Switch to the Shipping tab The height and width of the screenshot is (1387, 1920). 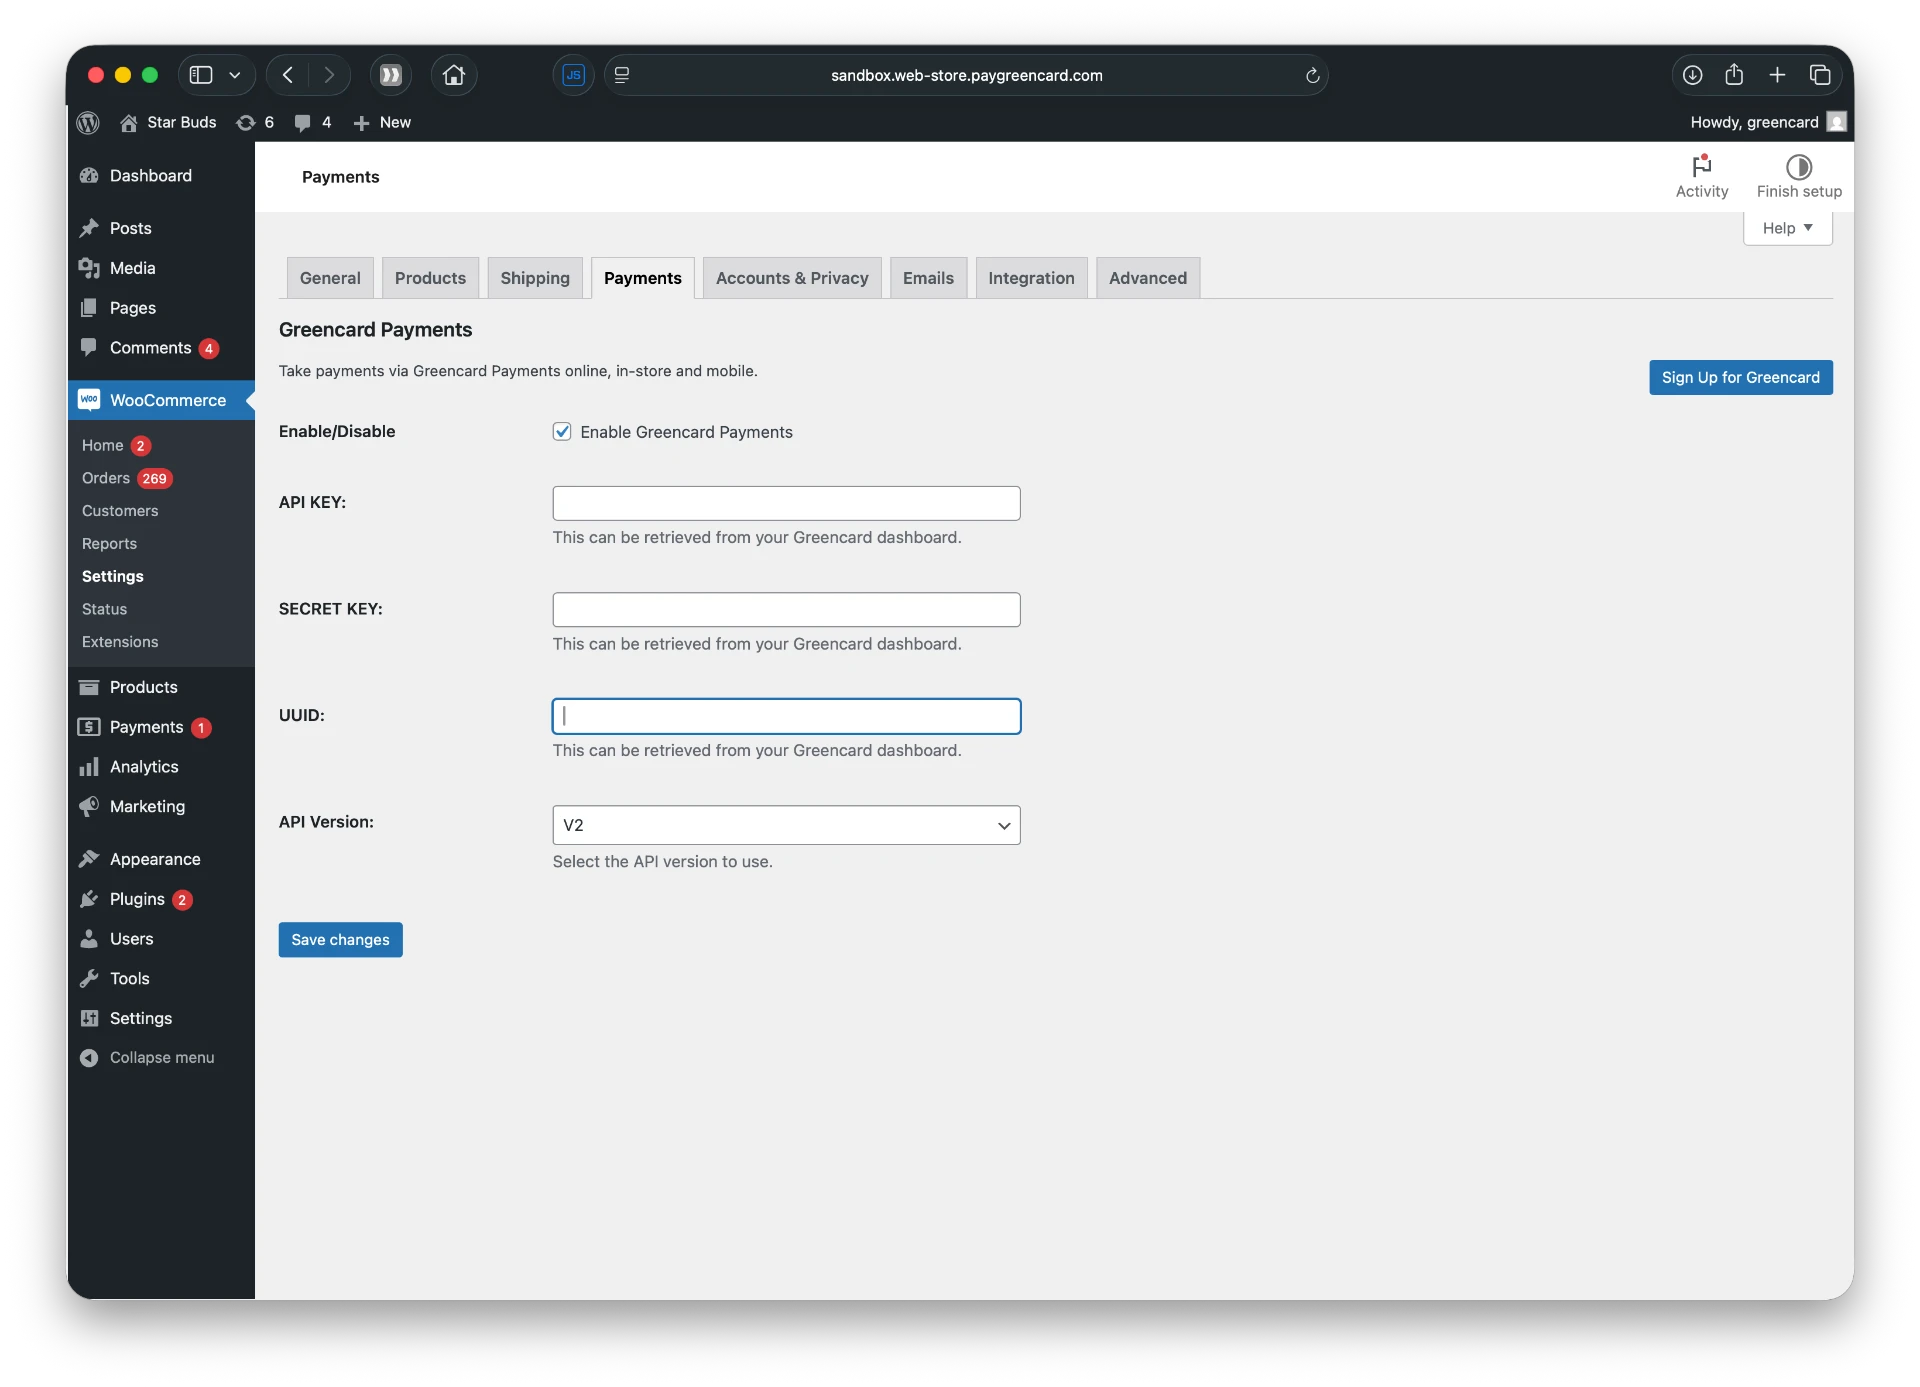coord(535,278)
